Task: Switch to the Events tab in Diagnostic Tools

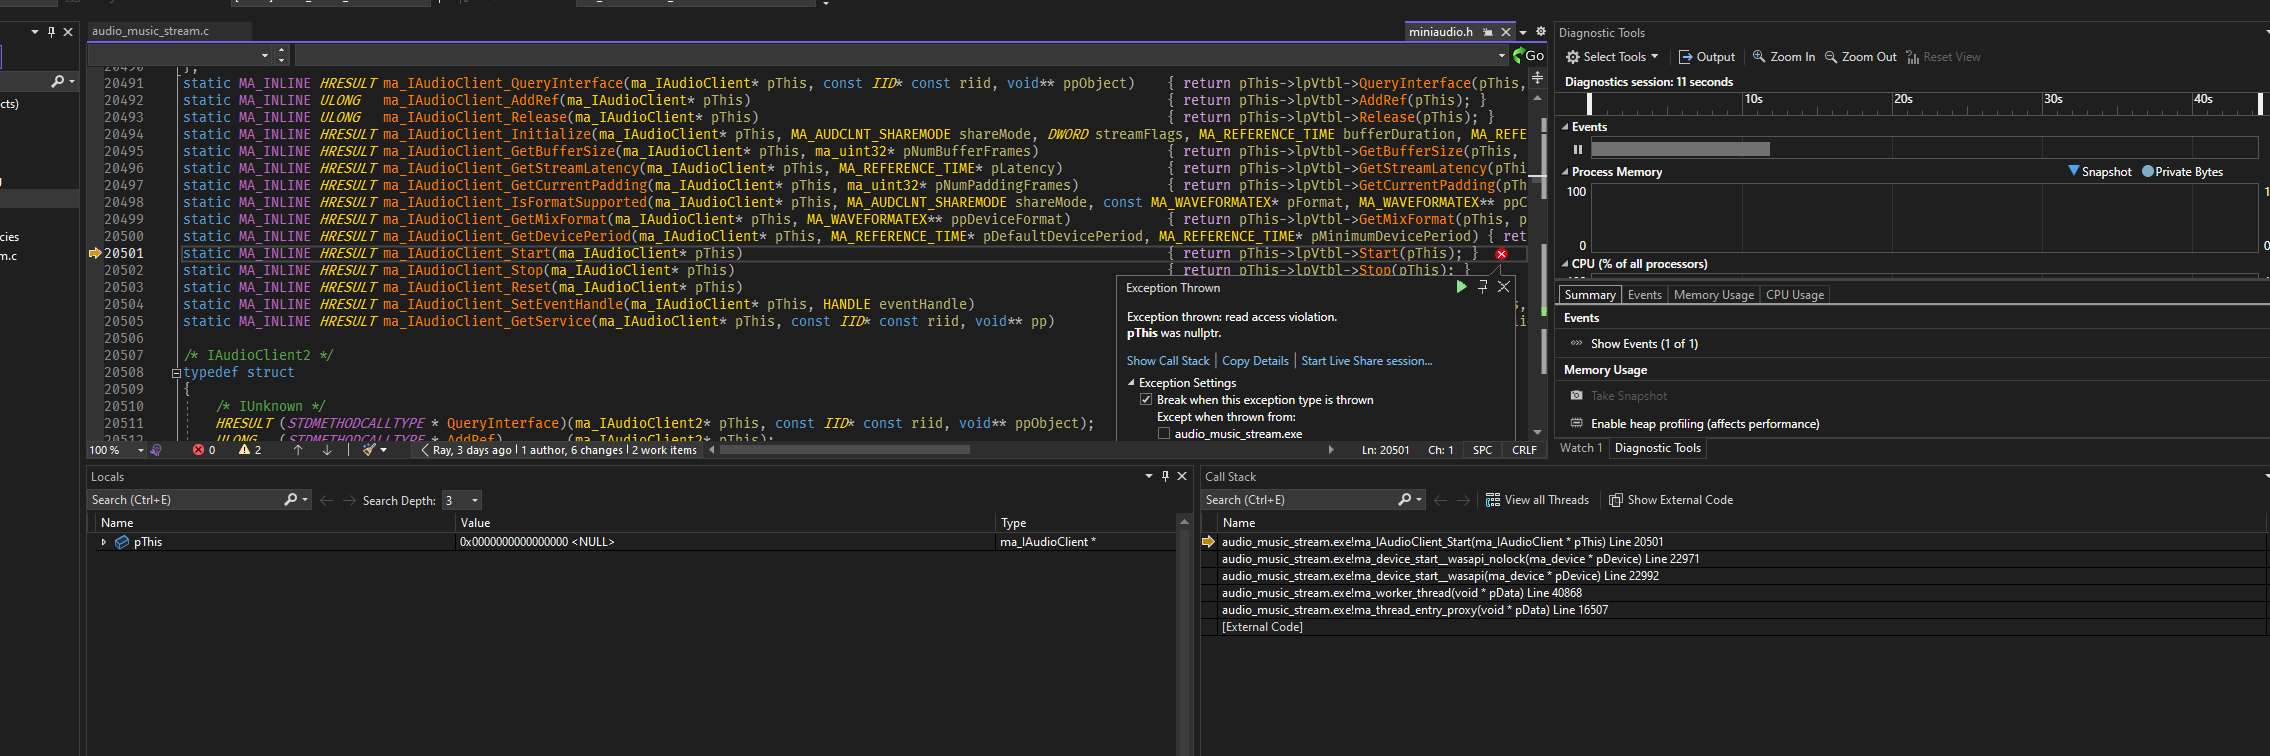Action: pyautogui.click(x=1644, y=295)
